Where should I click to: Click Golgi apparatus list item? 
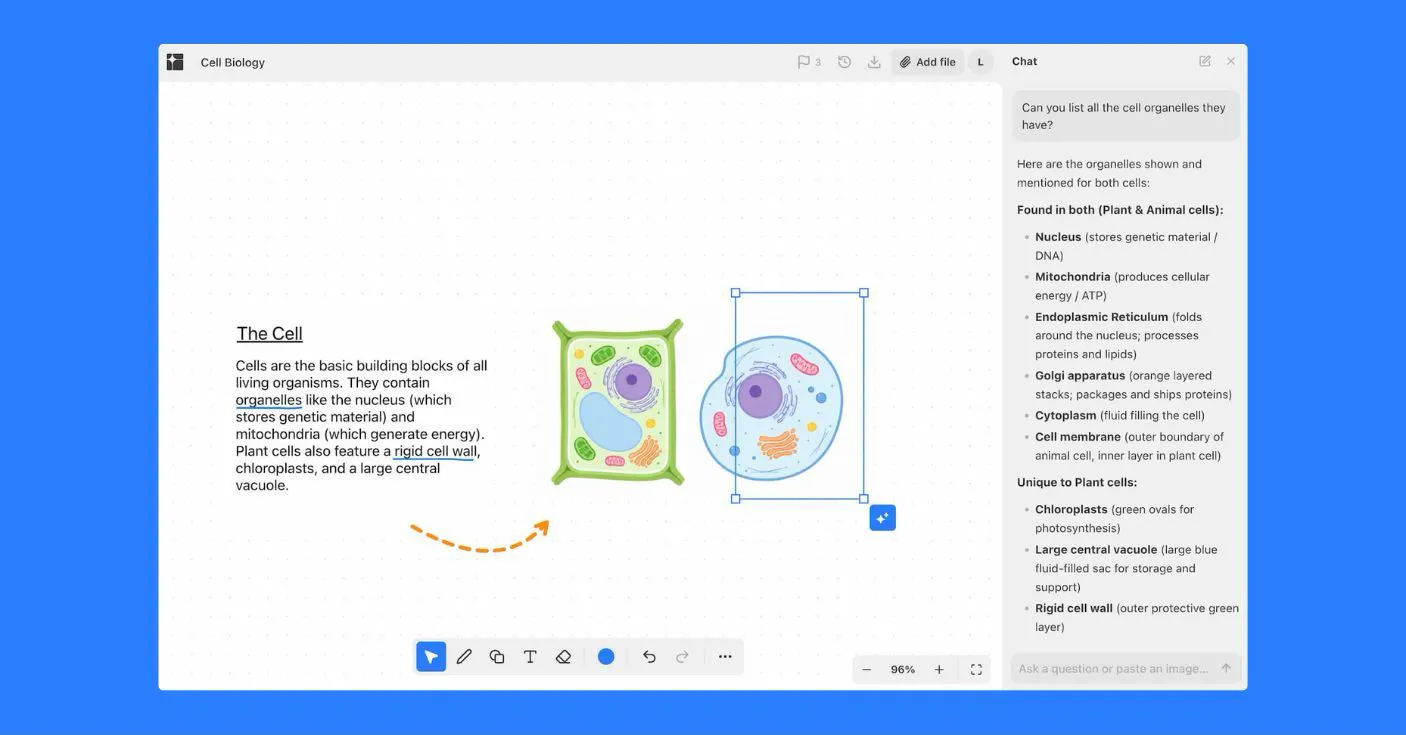(1133, 385)
